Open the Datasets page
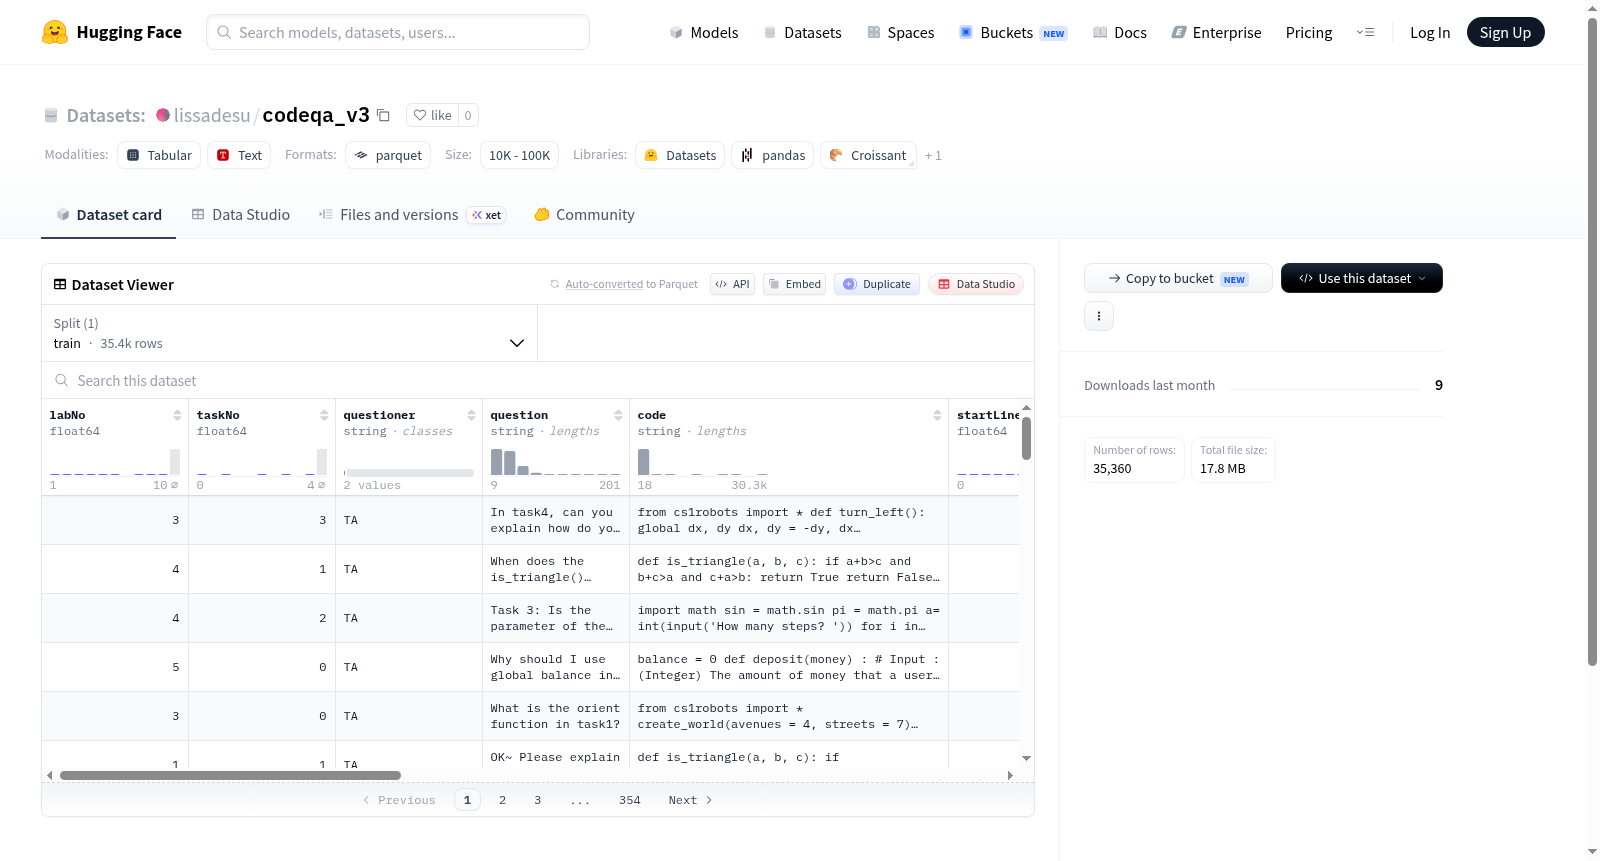 [x=802, y=32]
